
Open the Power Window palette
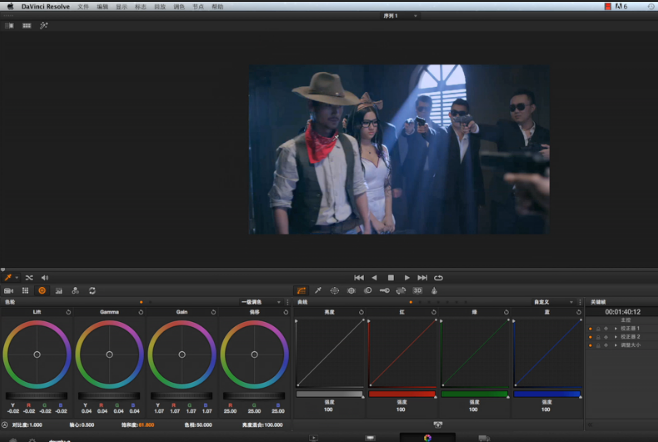(x=334, y=290)
